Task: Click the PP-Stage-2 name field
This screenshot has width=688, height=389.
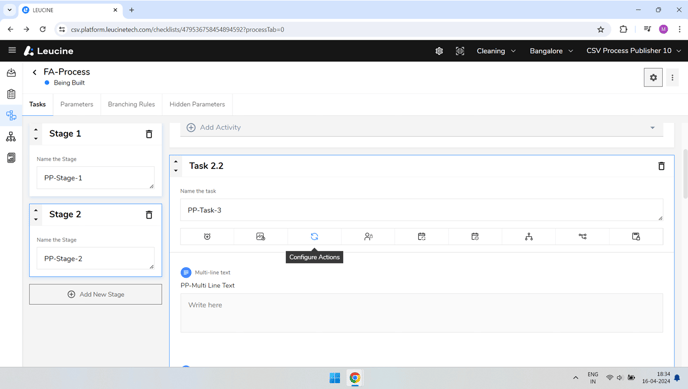Action: click(x=96, y=258)
